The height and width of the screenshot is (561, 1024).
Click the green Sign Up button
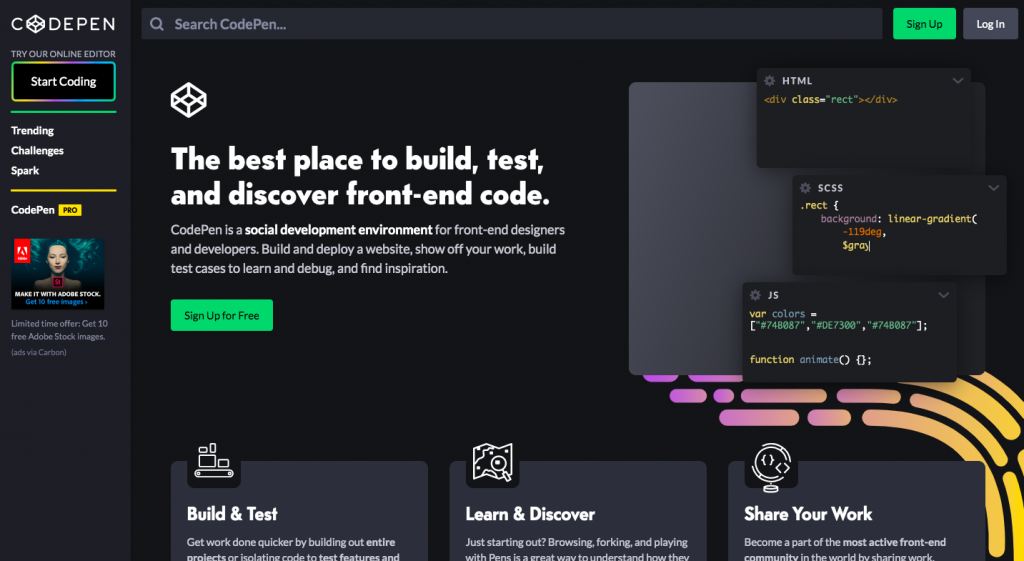pyautogui.click(x=924, y=24)
